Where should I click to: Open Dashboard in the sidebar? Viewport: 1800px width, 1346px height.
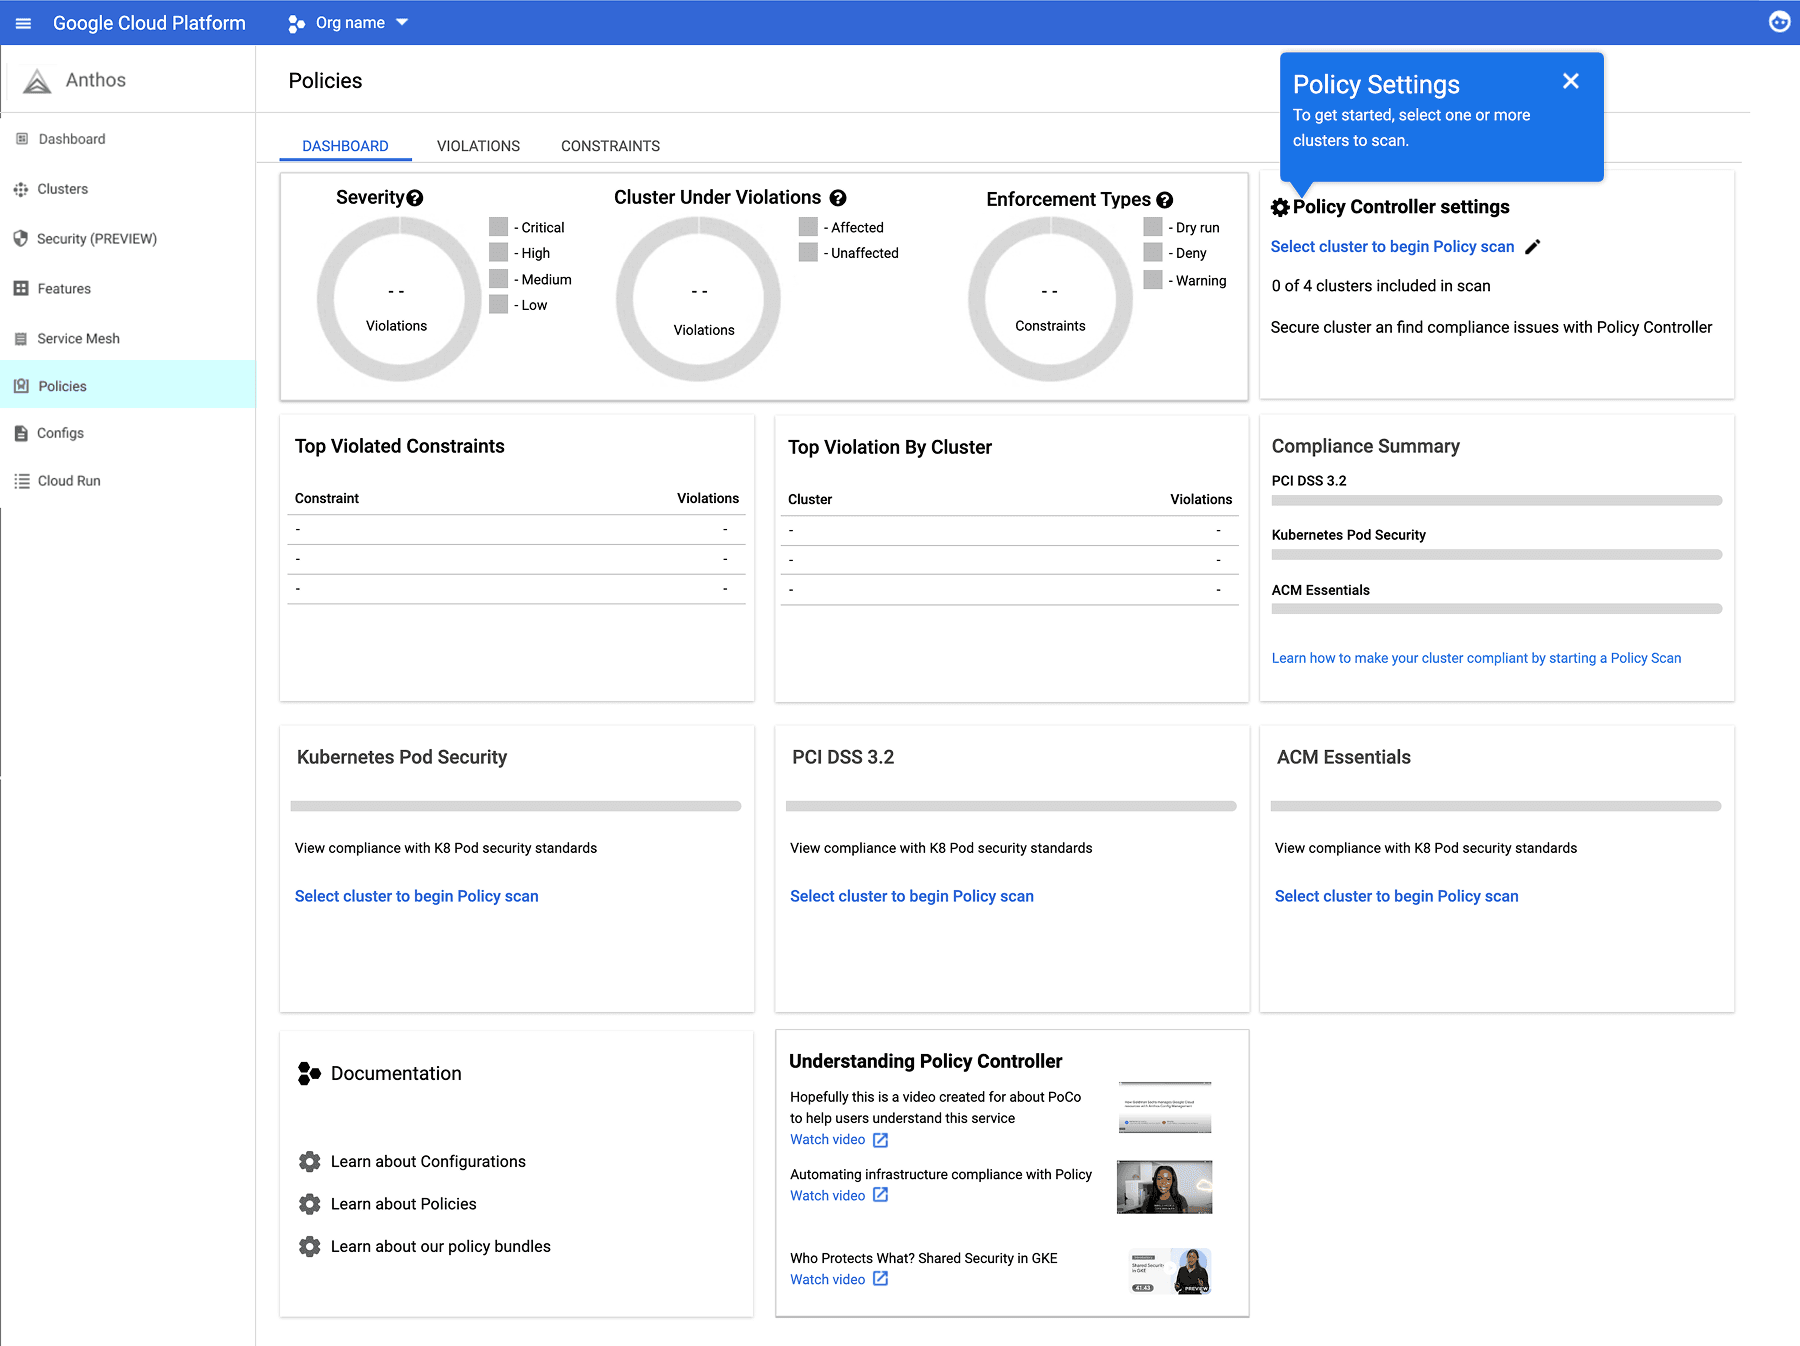72,139
